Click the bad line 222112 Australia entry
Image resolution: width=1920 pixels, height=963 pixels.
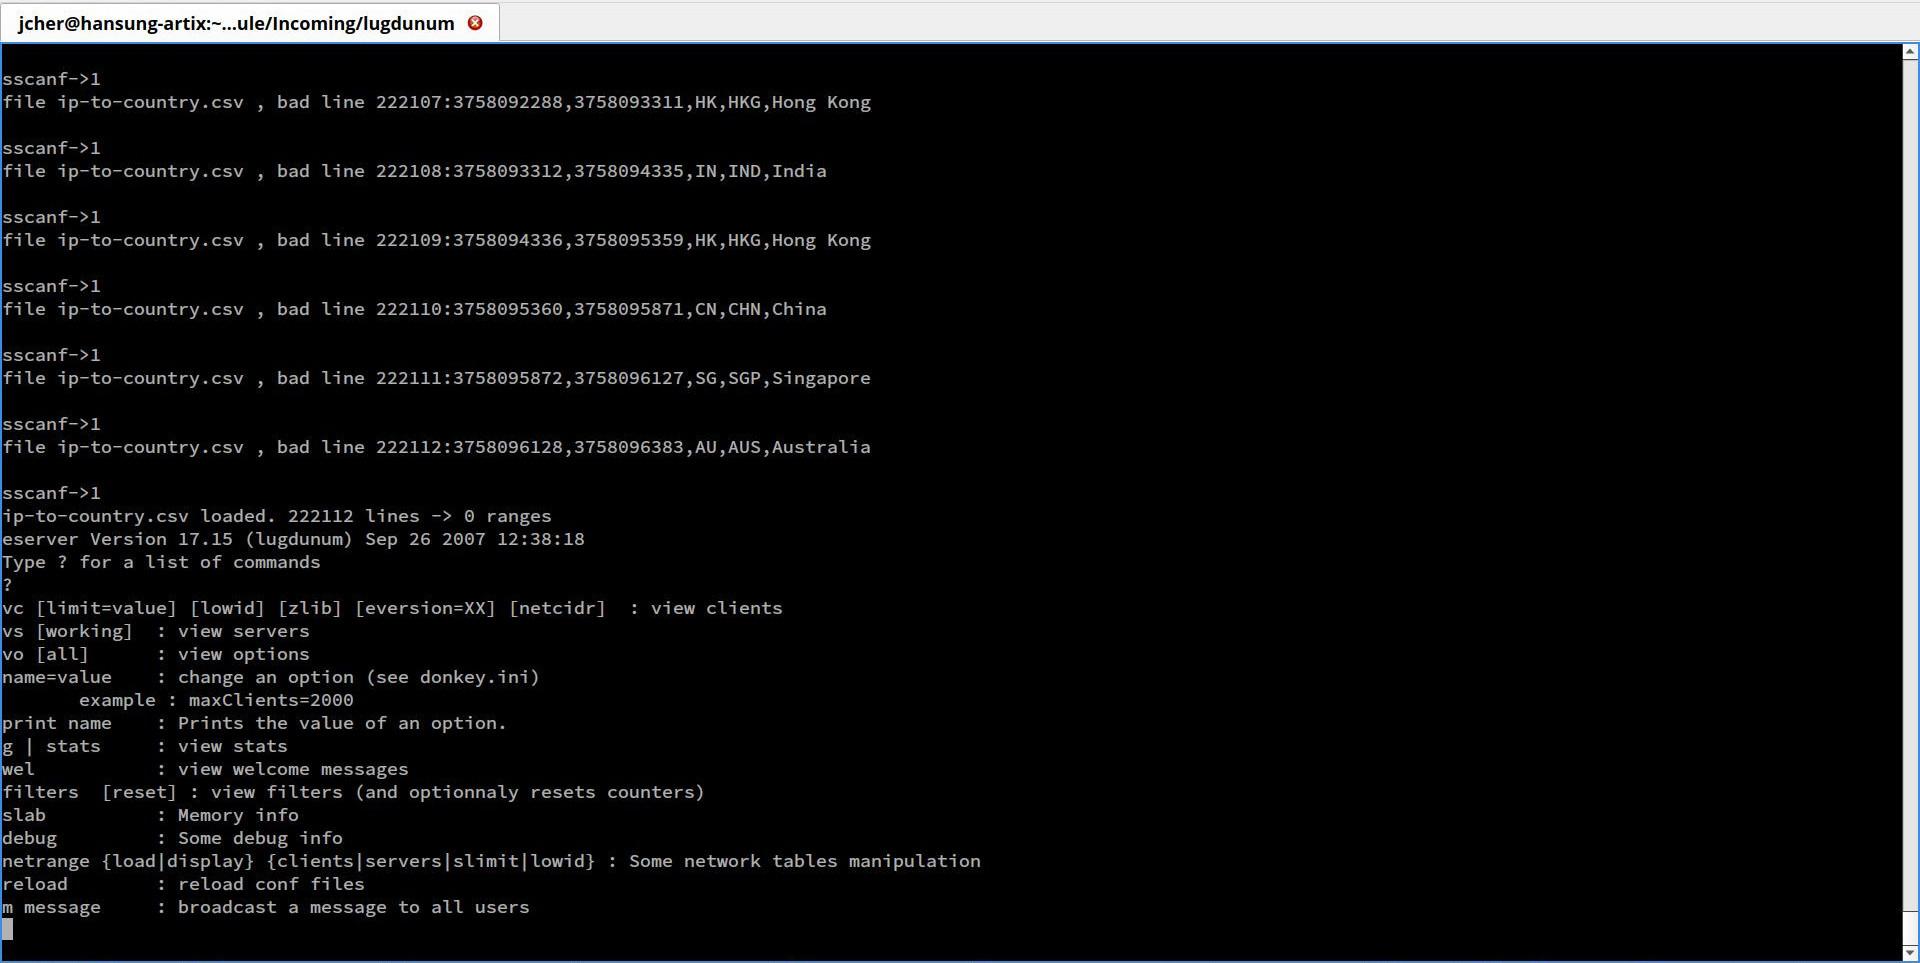[436, 447]
